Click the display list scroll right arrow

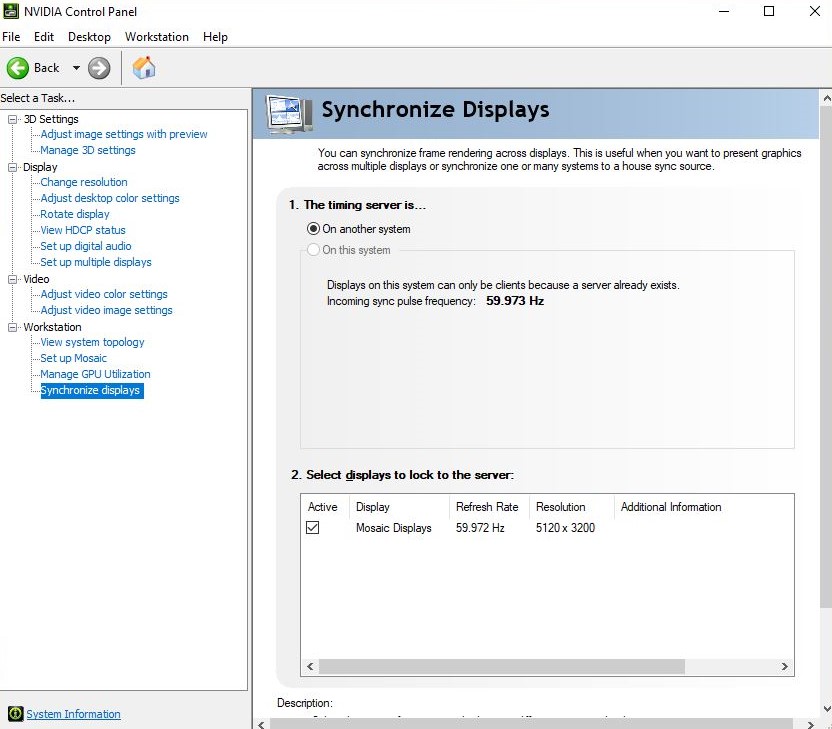coord(785,666)
